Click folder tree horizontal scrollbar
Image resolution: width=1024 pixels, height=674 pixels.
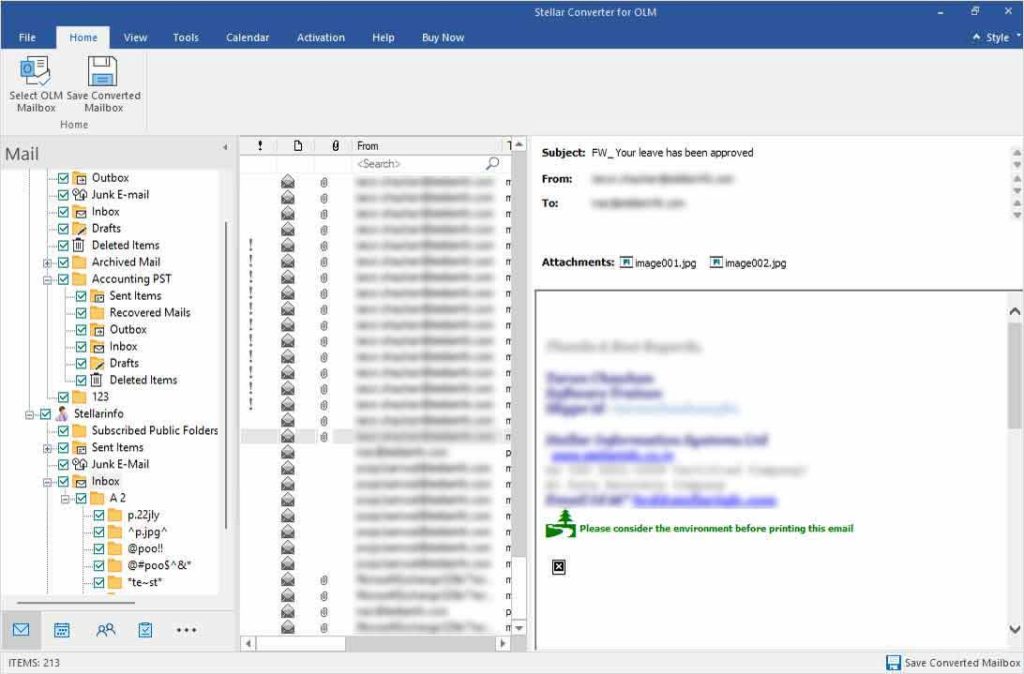[76, 603]
